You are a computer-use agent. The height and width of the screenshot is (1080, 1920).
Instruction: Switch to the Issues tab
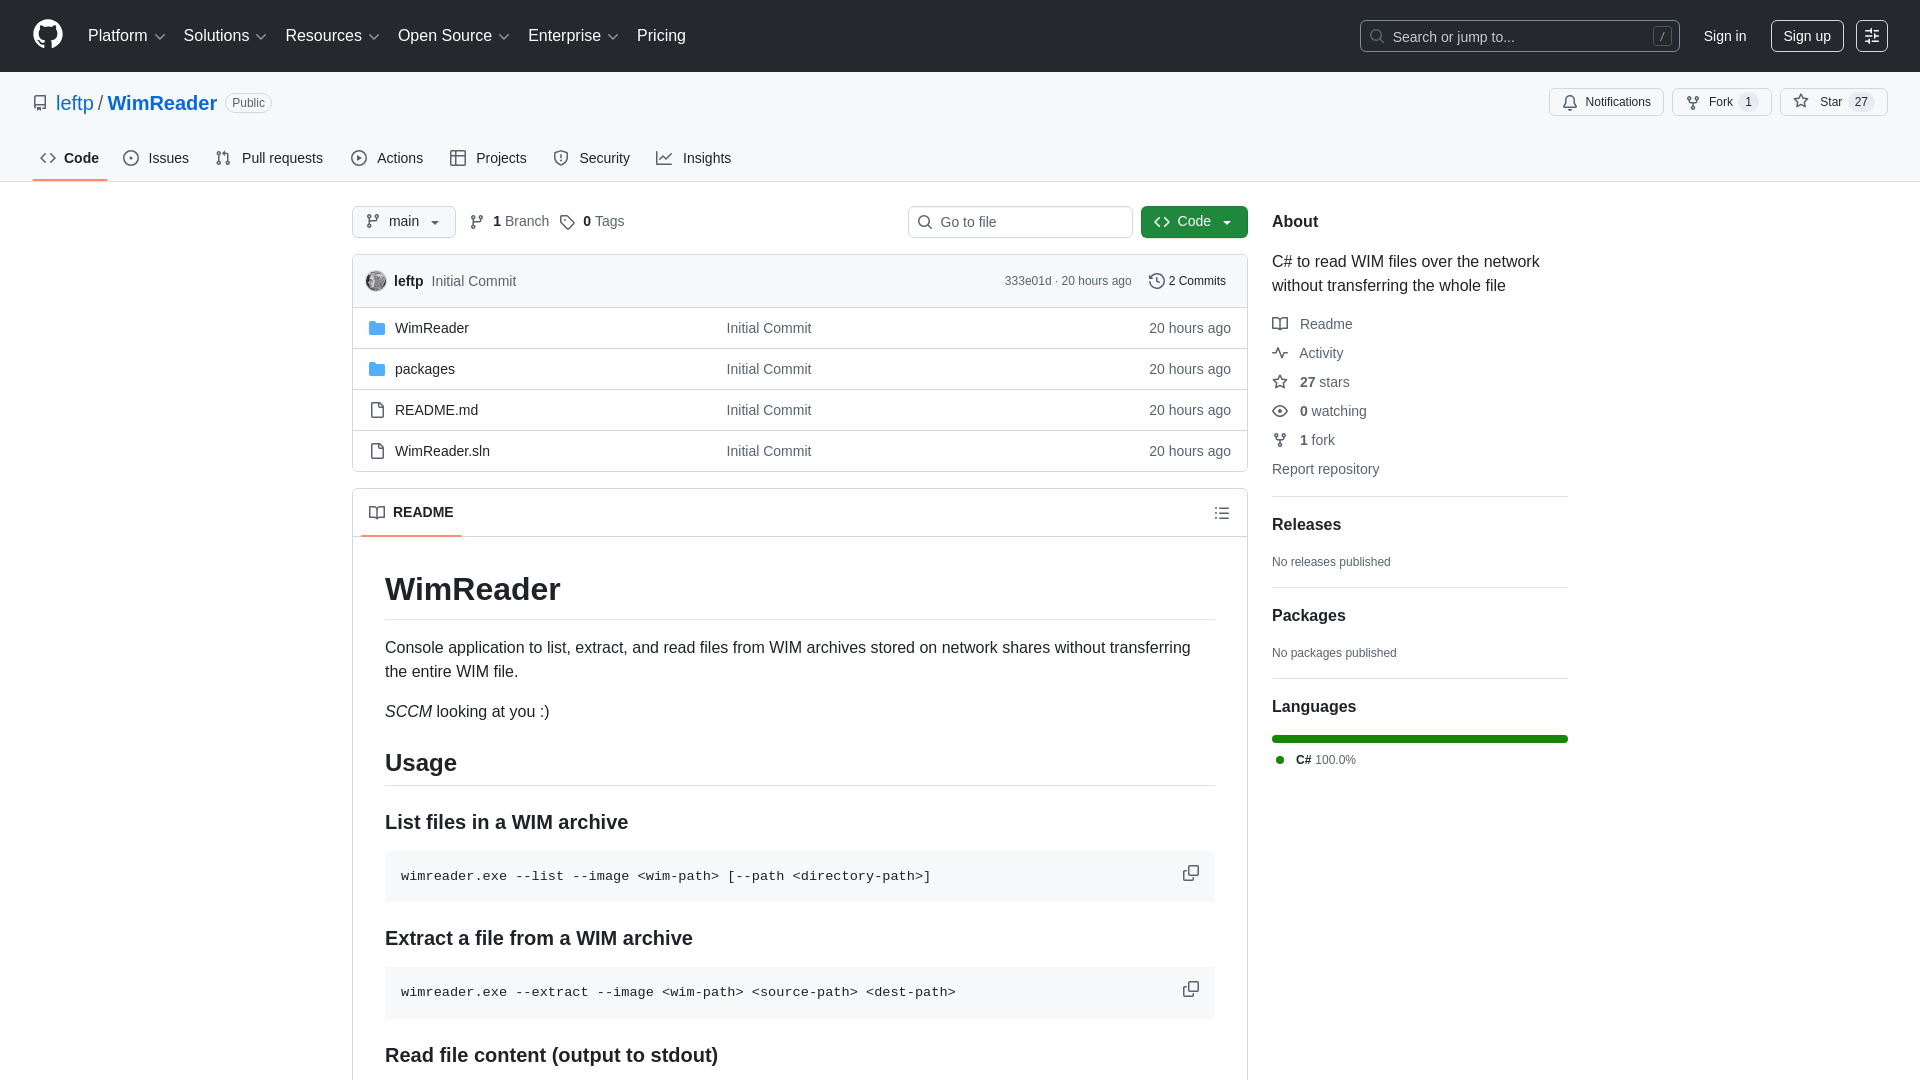tap(156, 158)
